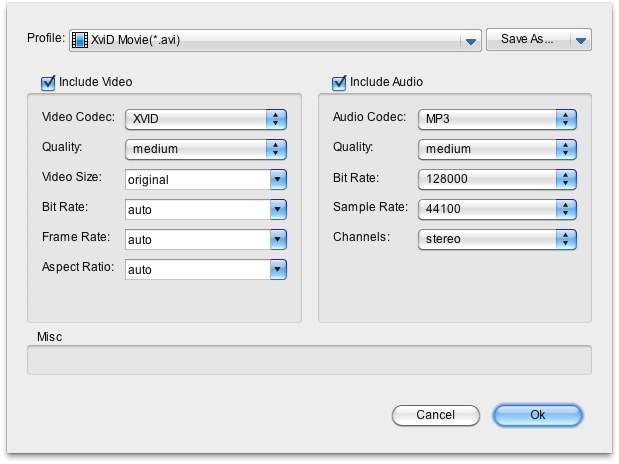This screenshot has height=464, width=619.
Task: Click the Cancel button
Action: pyautogui.click(x=436, y=415)
